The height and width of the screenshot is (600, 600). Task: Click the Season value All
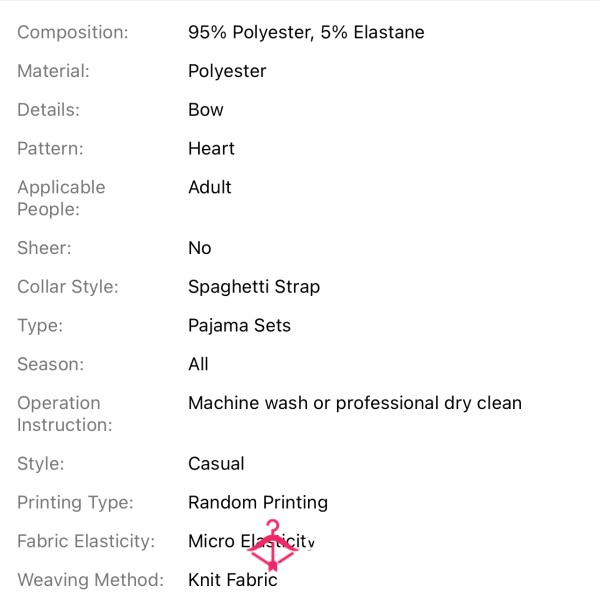pos(198,364)
